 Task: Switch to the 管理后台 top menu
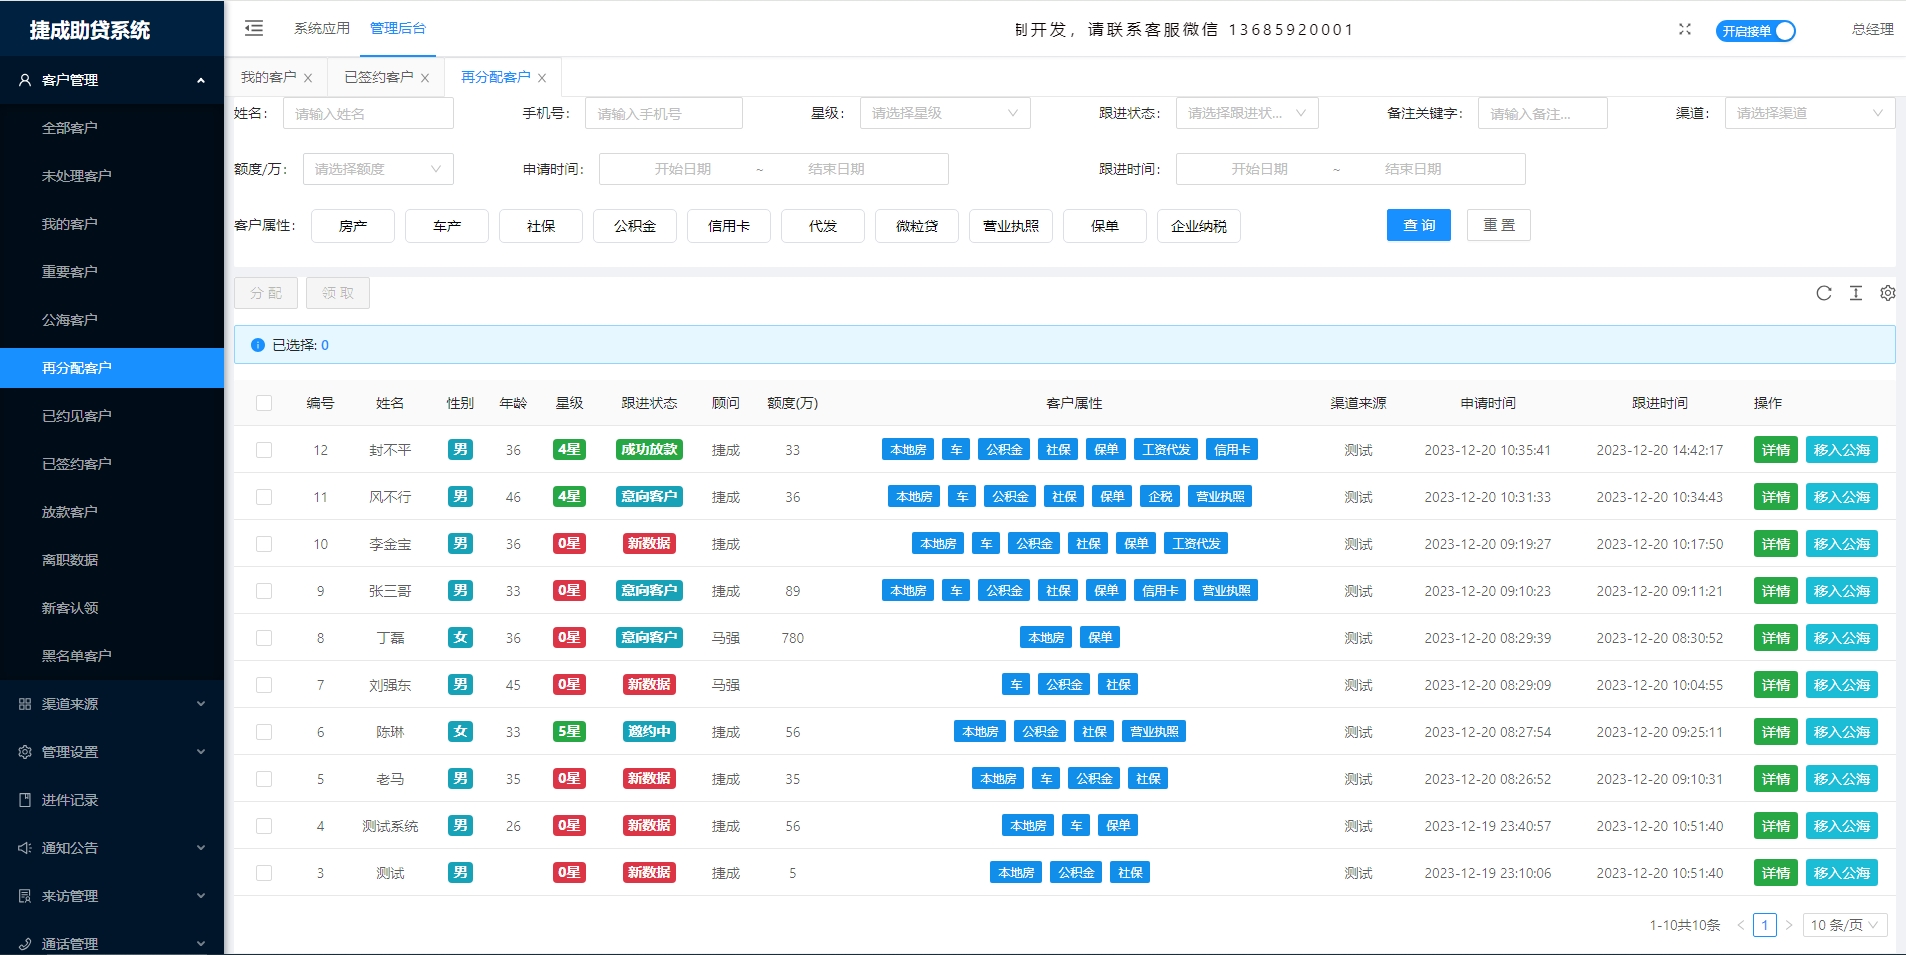[x=398, y=28]
